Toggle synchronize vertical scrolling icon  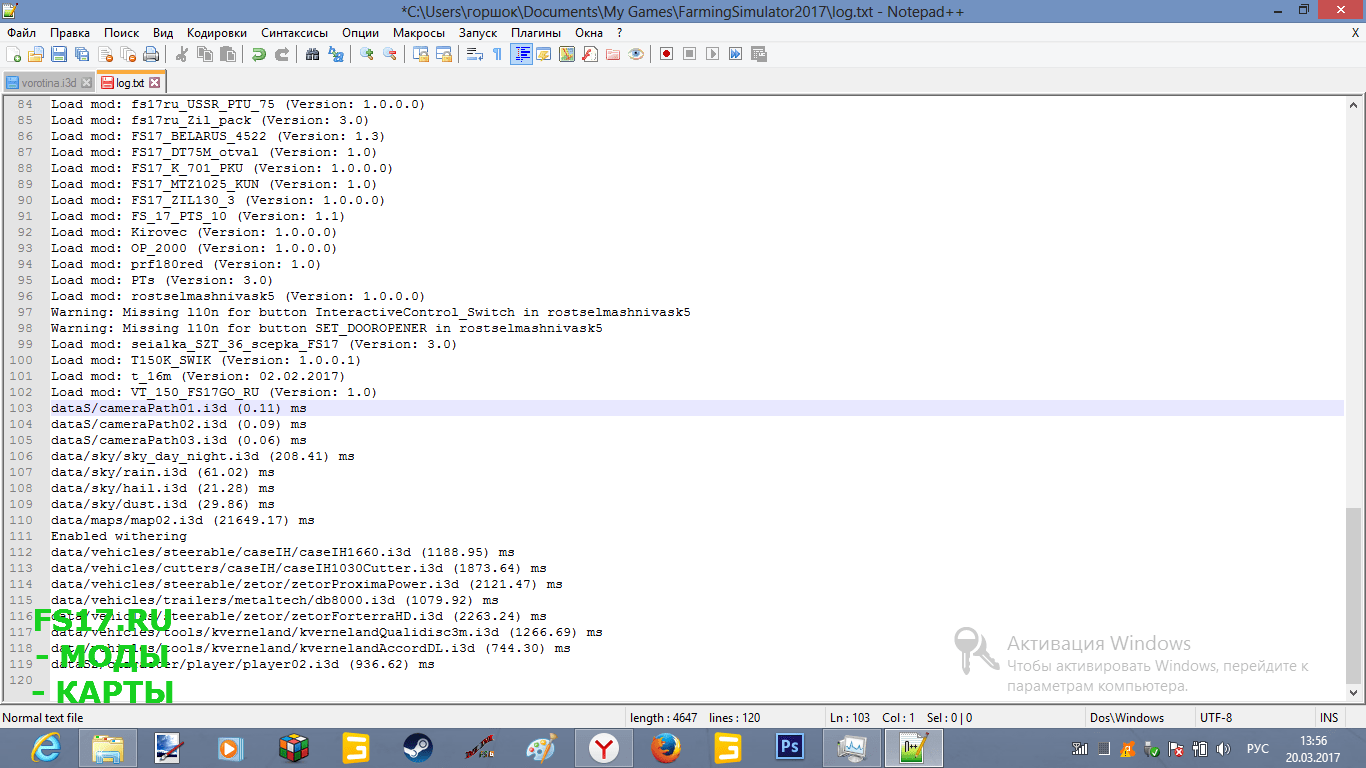[421, 54]
